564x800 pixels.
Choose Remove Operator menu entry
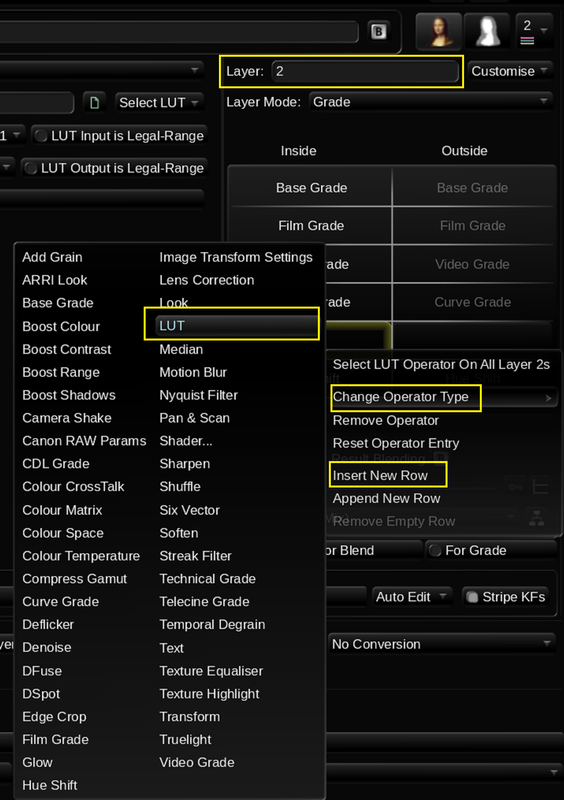(386, 420)
